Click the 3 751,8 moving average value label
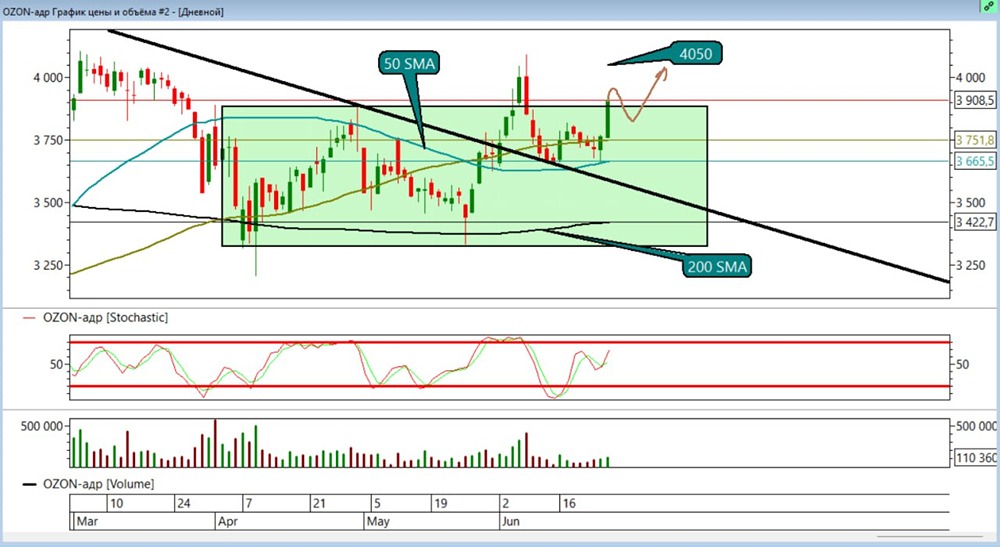This screenshot has height=547, width=1000. (974, 140)
